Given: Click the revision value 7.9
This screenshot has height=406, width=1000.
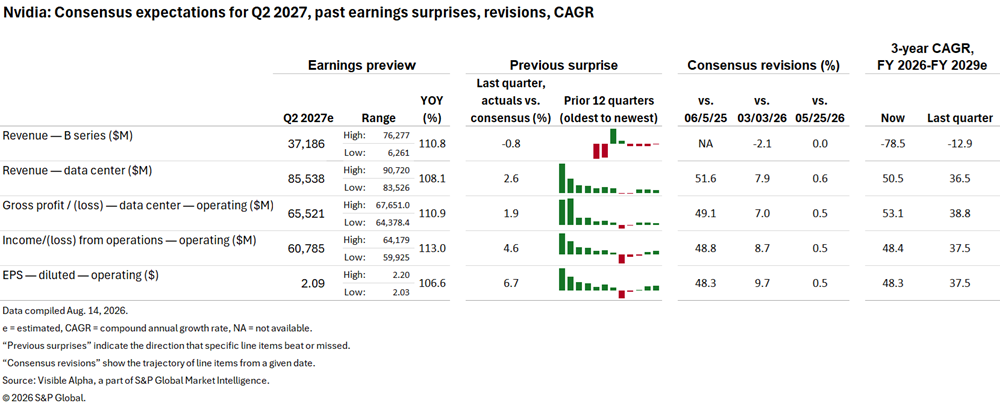Looking at the screenshot, I should click(x=762, y=179).
